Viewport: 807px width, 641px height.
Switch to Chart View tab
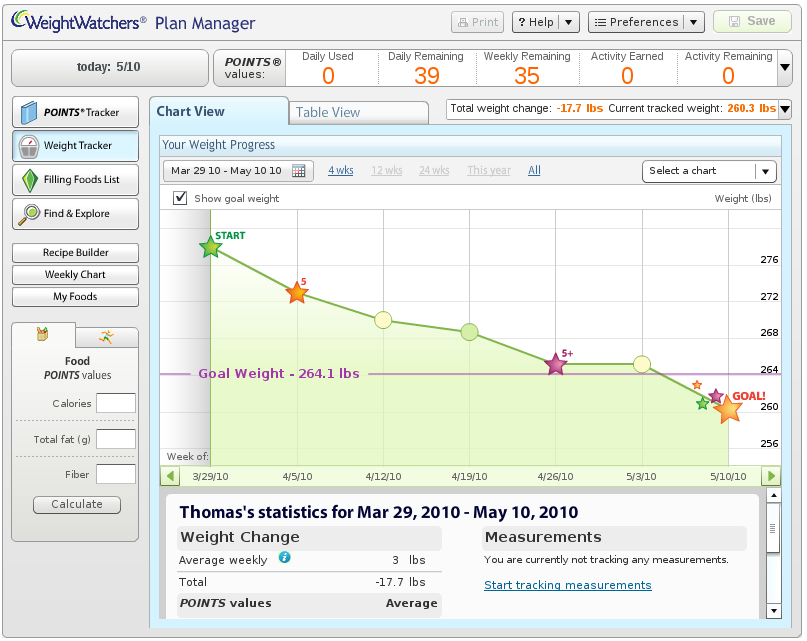(x=219, y=112)
